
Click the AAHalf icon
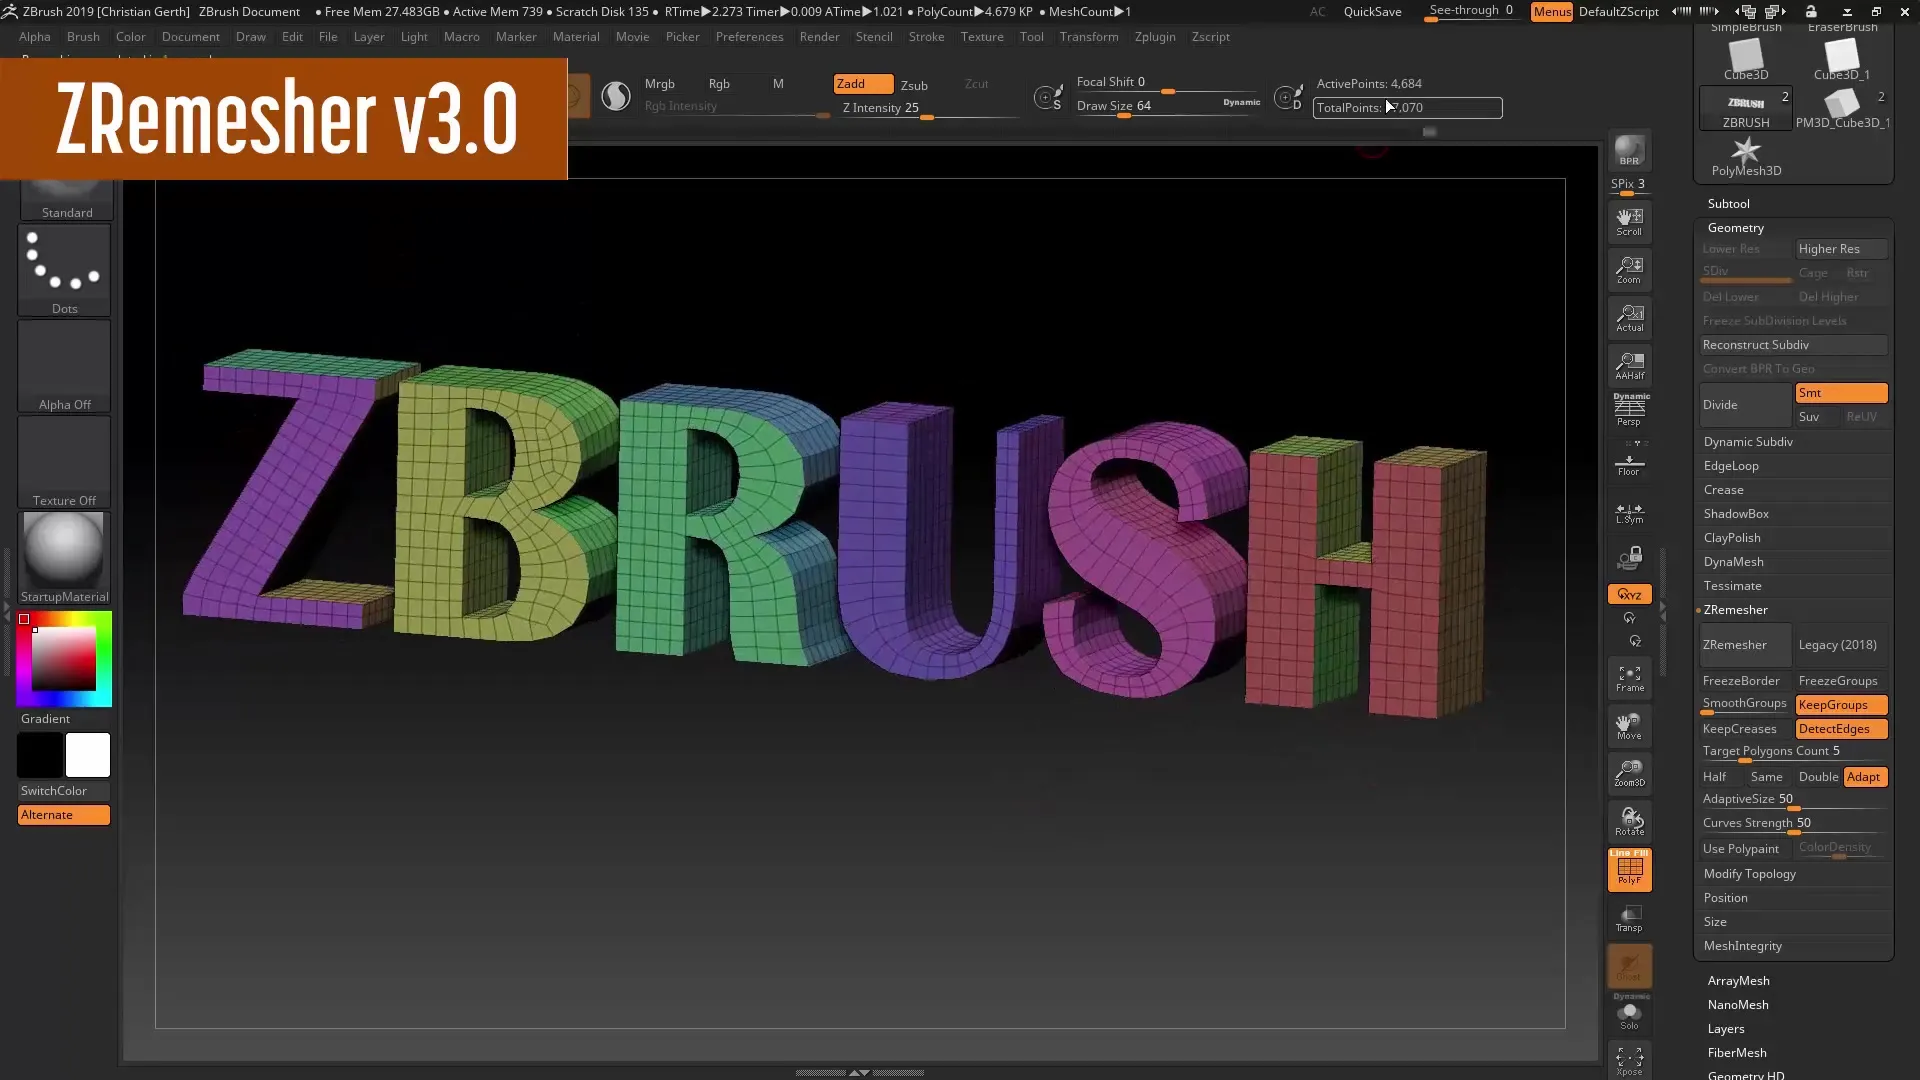point(1629,366)
